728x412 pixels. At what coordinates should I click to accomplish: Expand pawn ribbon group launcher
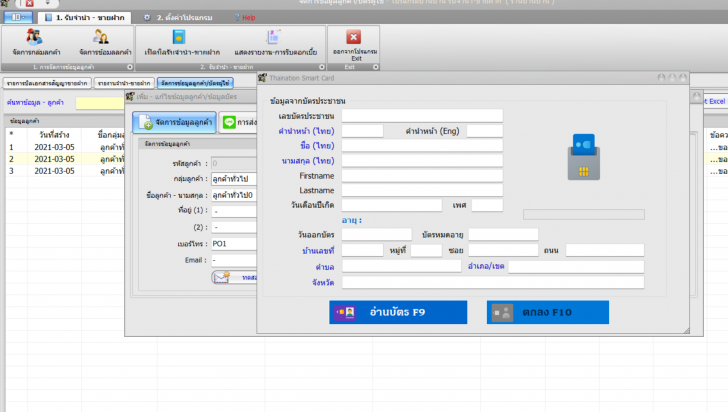[322, 67]
